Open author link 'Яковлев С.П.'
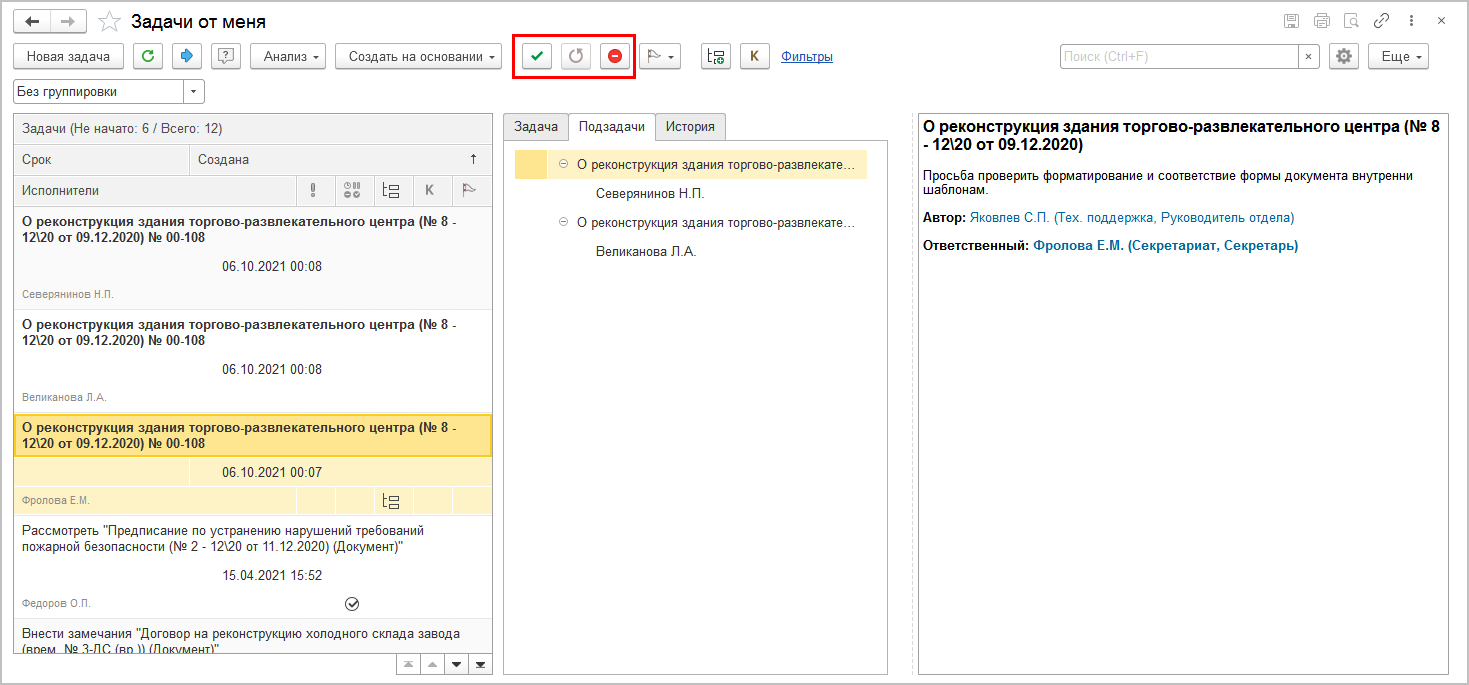The image size is (1469, 685). (1132, 217)
